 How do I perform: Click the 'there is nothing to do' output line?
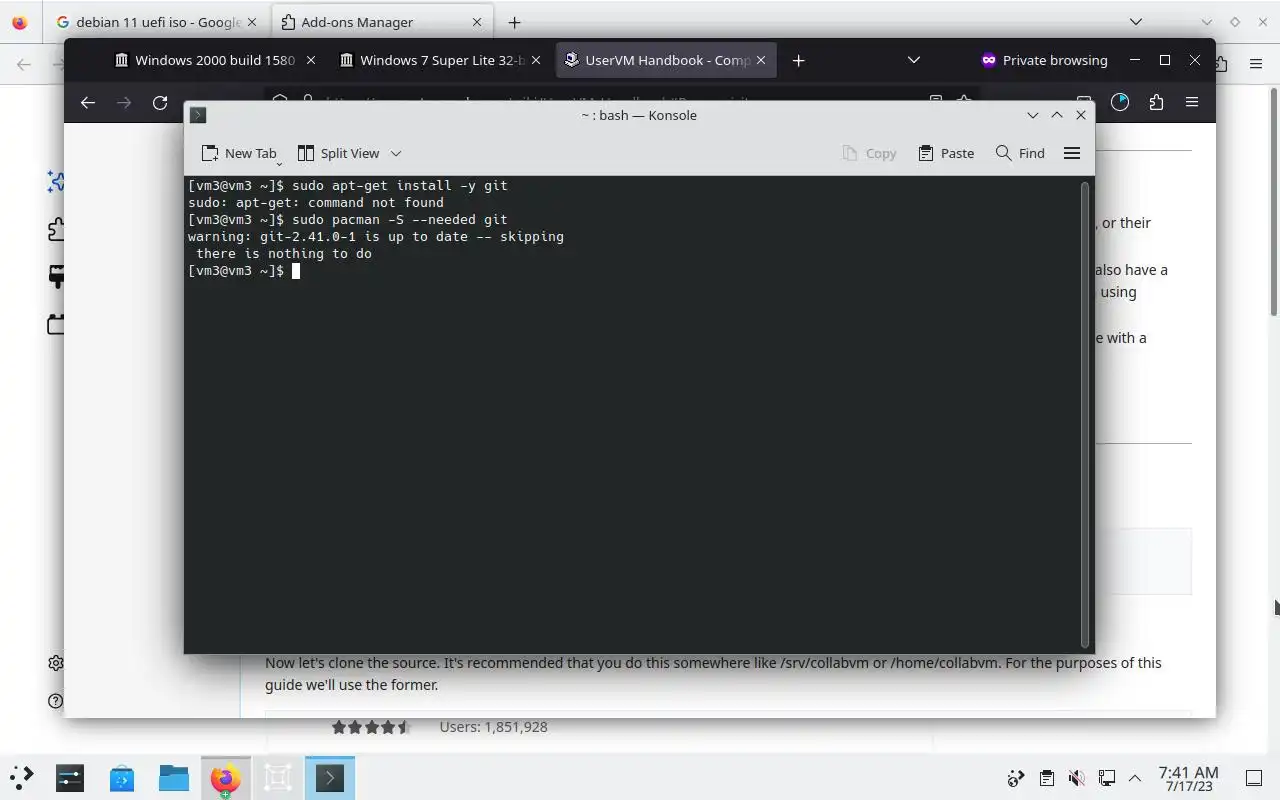point(284,254)
